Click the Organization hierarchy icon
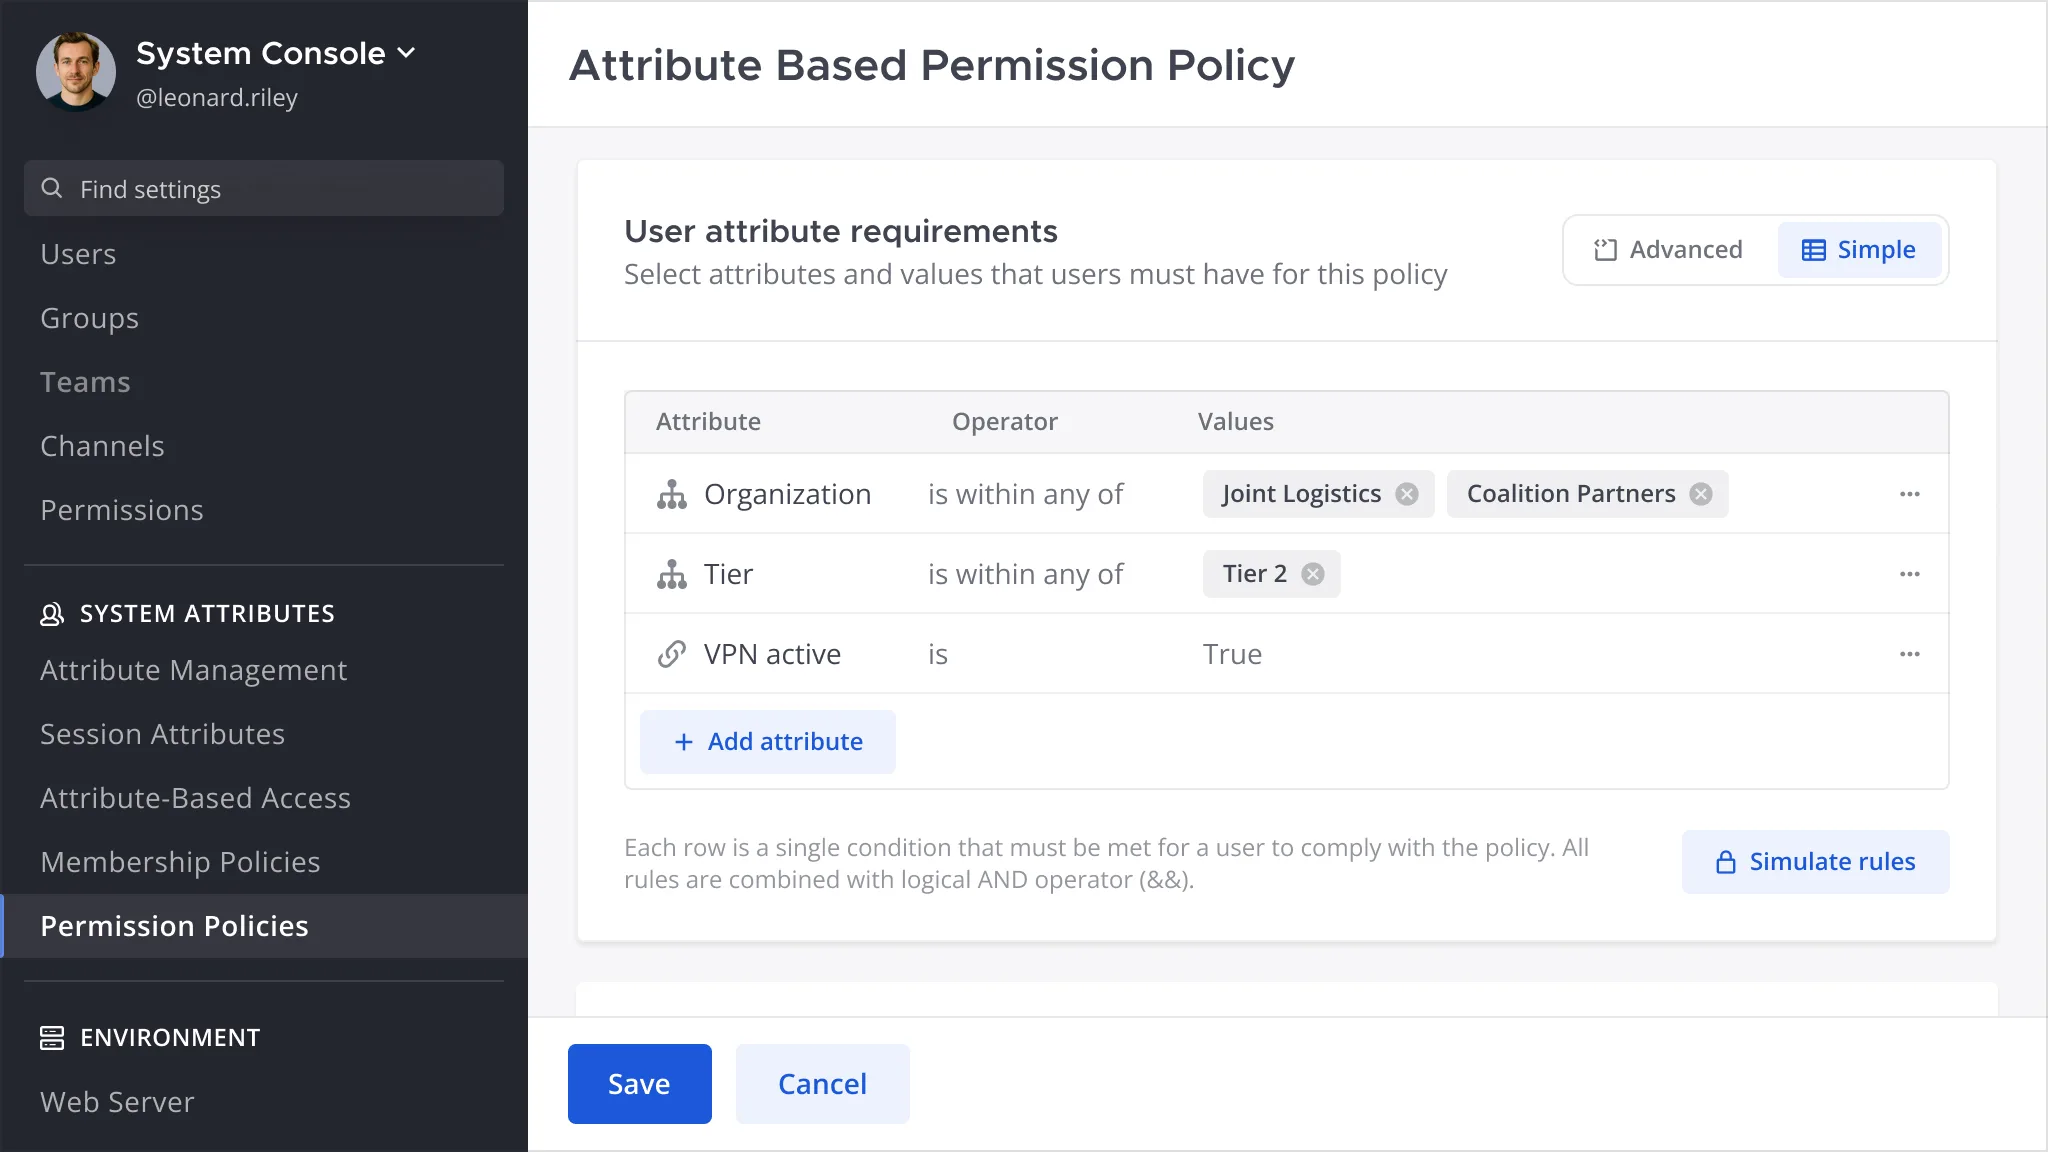The width and height of the screenshot is (2048, 1152). click(x=672, y=494)
